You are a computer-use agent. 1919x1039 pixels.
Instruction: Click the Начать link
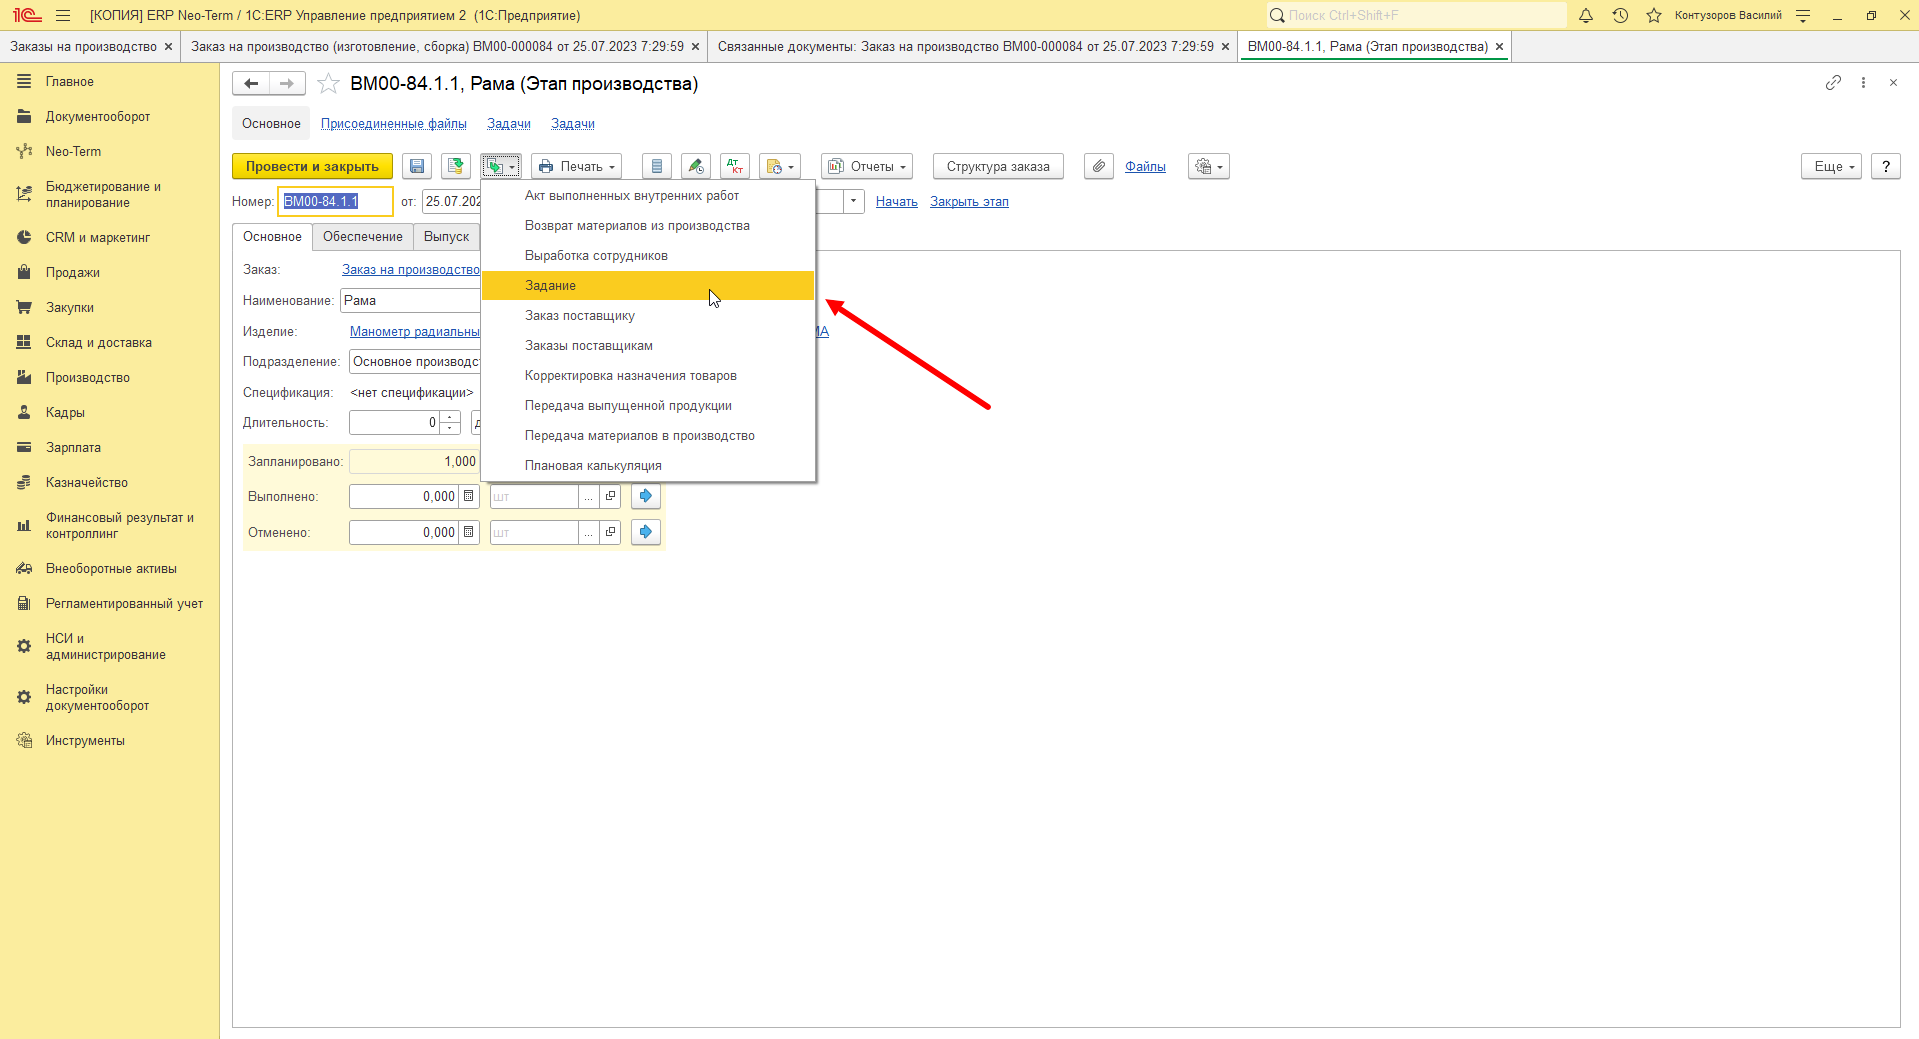coord(897,202)
